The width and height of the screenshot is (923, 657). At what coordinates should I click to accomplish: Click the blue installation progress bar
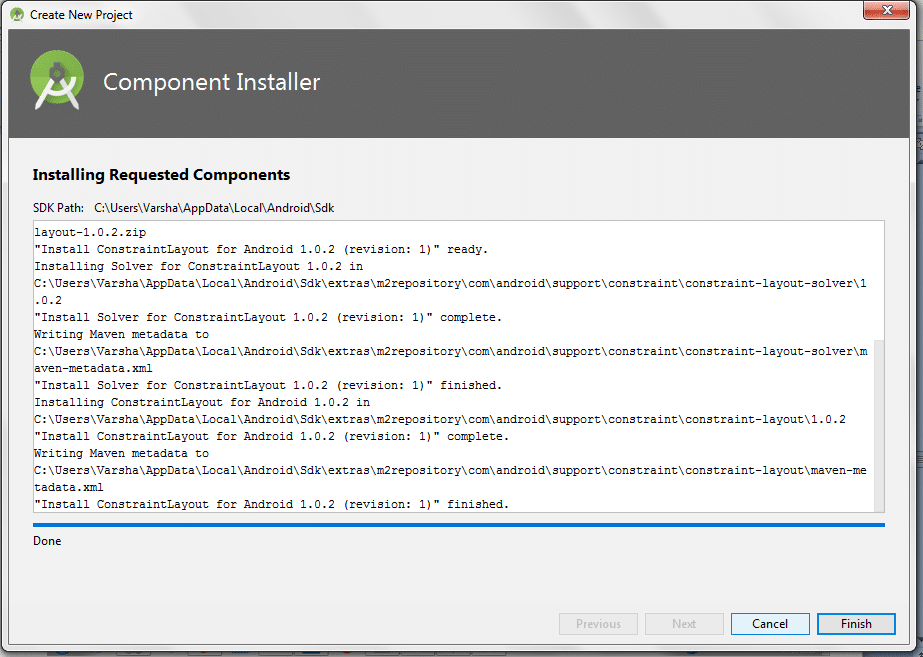tap(458, 524)
